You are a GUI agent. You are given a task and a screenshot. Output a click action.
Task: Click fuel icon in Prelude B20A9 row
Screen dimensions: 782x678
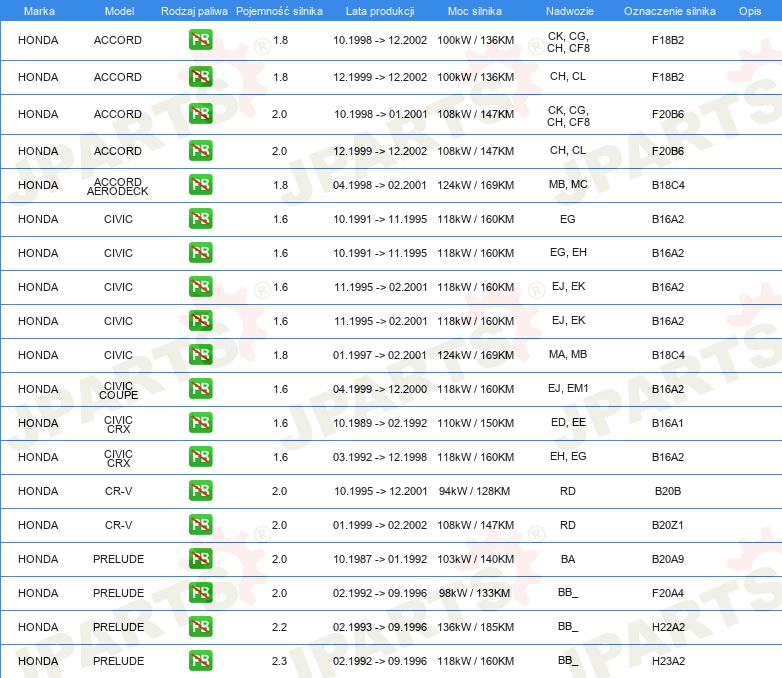point(200,559)
